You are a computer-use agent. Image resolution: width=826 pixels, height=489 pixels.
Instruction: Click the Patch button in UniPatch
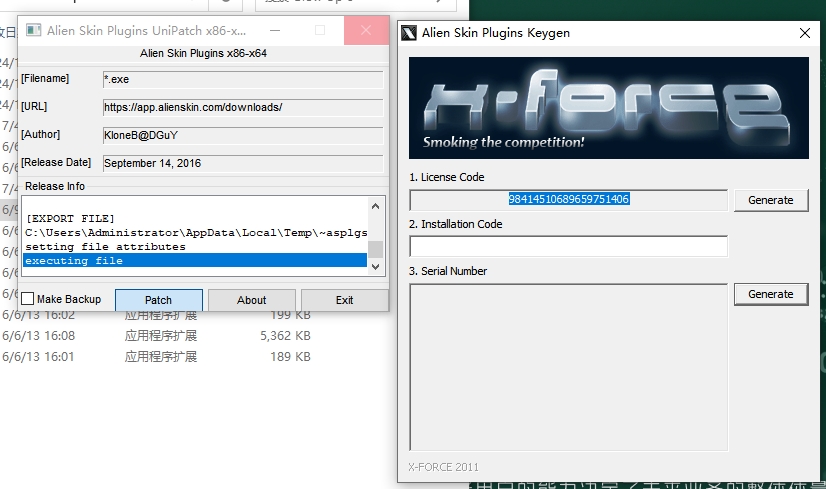coord(159,300)
